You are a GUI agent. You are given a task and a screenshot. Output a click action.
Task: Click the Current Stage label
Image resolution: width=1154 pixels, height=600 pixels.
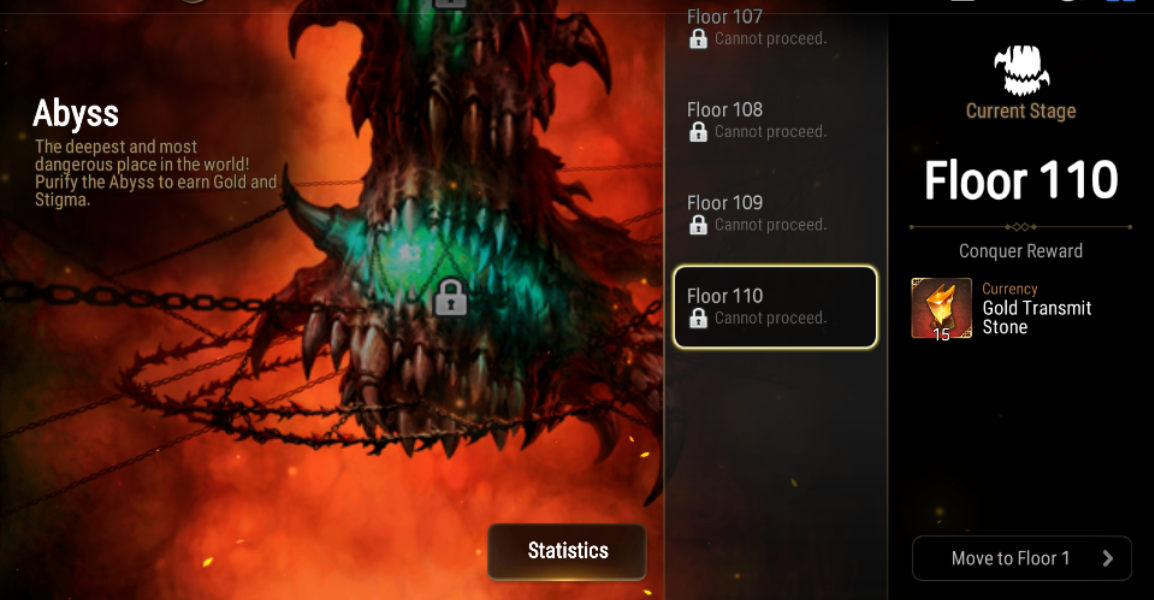(x=1021, y=111)
